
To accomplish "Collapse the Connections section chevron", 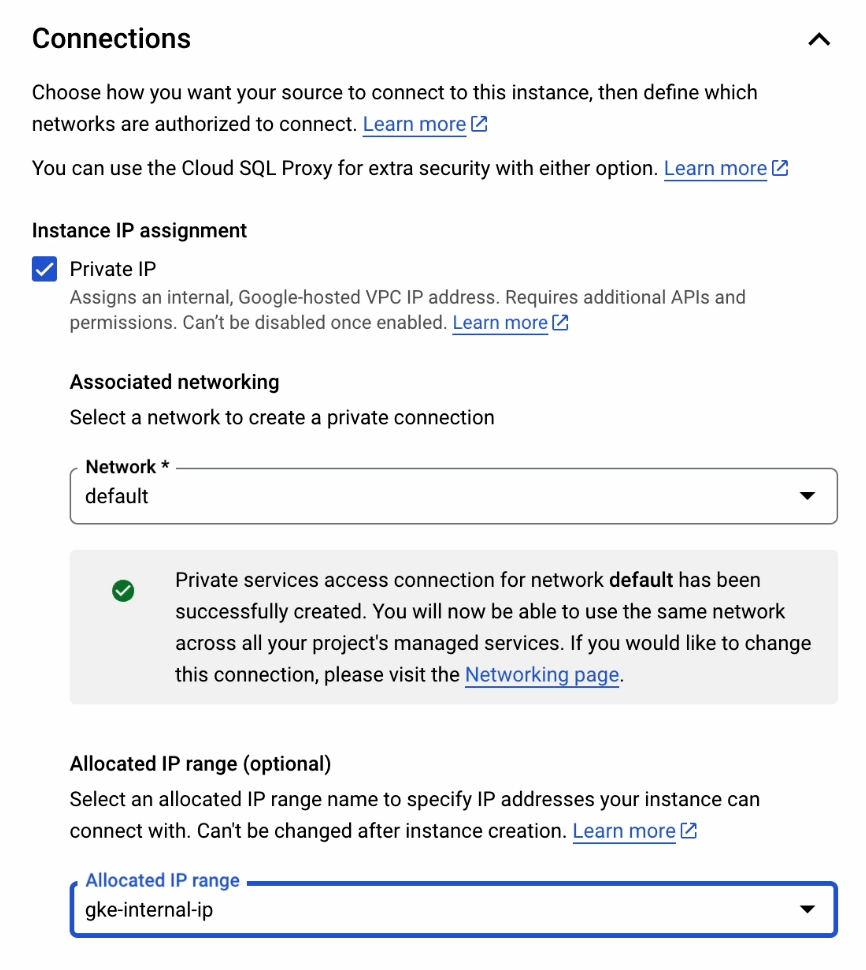I will pyautogui.click(x=819, y=40).
